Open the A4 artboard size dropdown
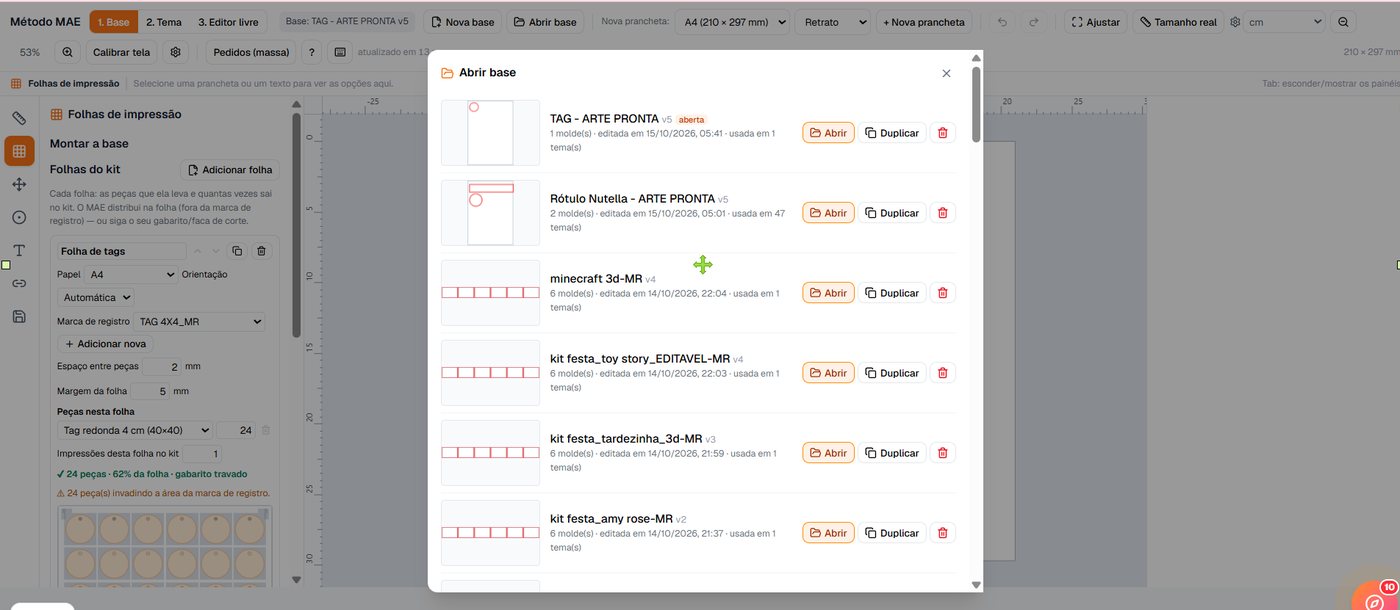 point(732,22)
